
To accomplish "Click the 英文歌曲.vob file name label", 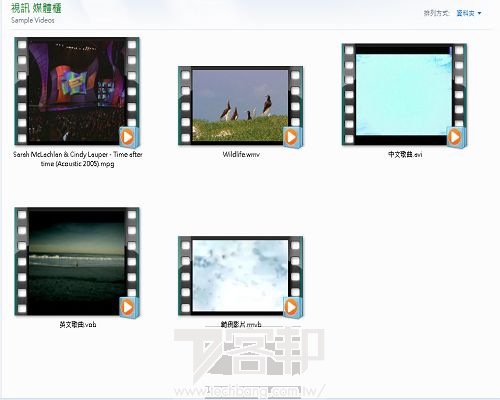I will tap(78, 324).
